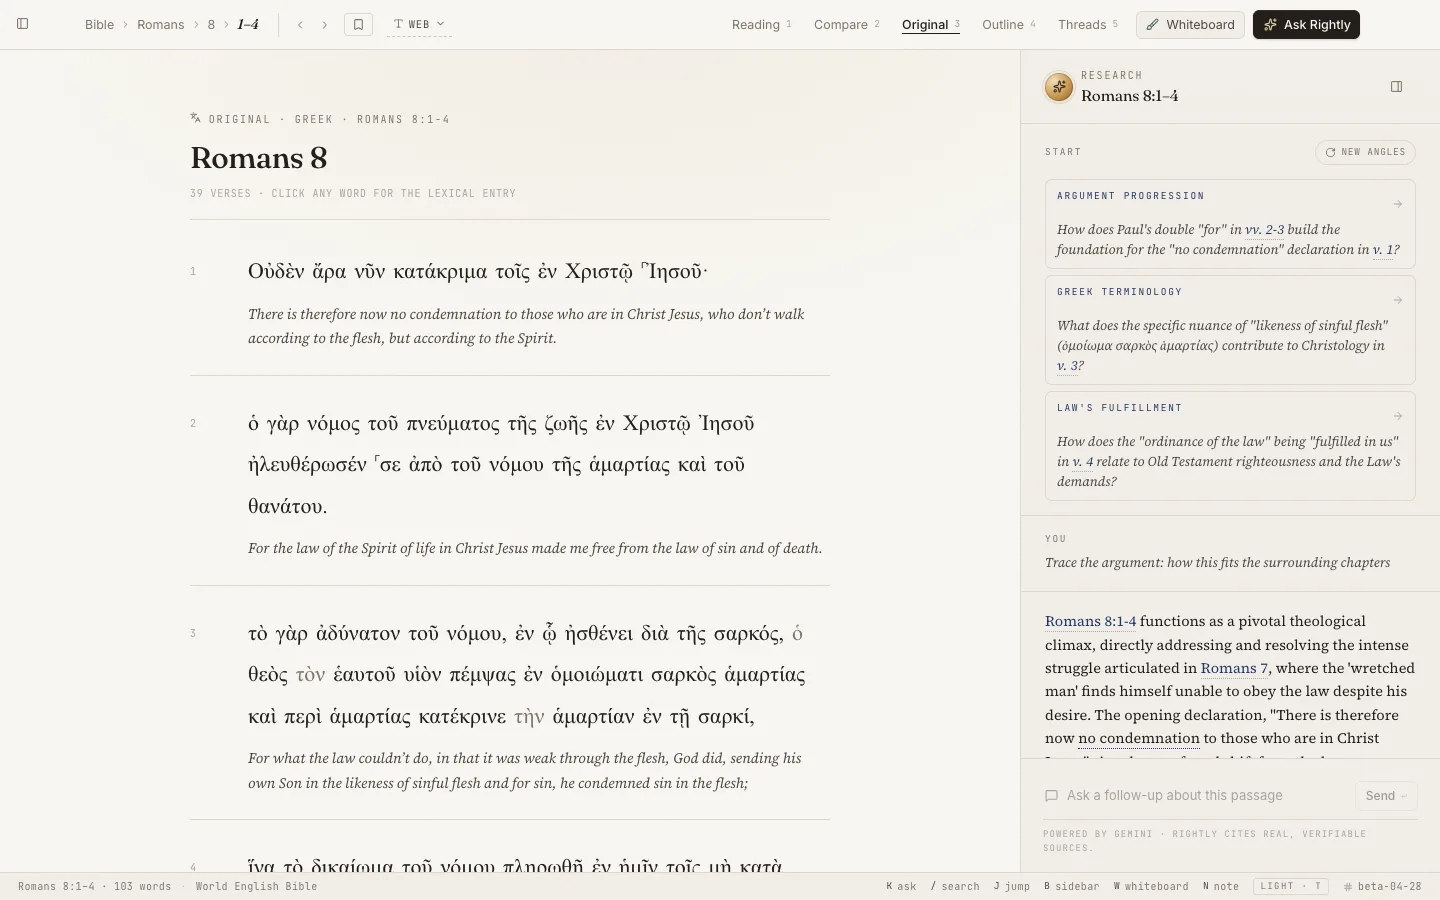The image size is (1440, 900).
Task: Open the Whiteboard
Action: click(1190, 24)
